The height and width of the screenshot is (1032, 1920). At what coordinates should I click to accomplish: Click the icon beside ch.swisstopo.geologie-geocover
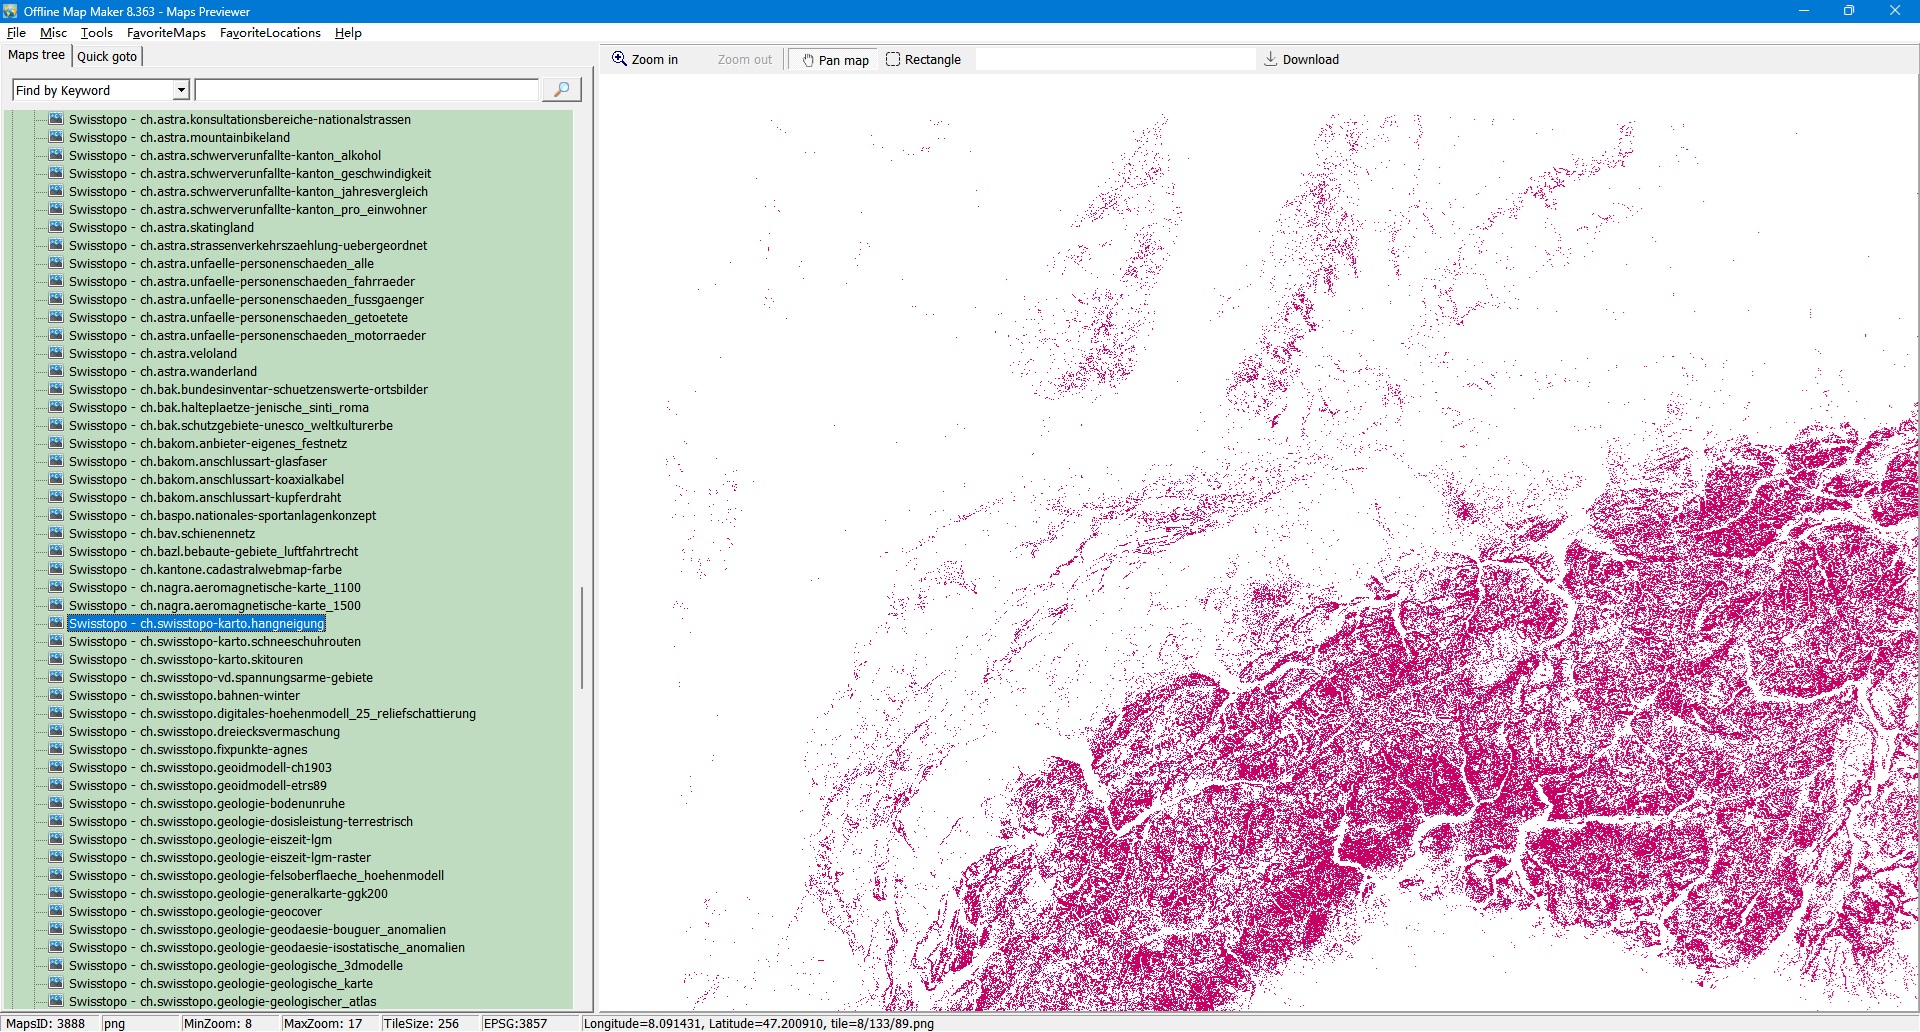pos(56,911)
